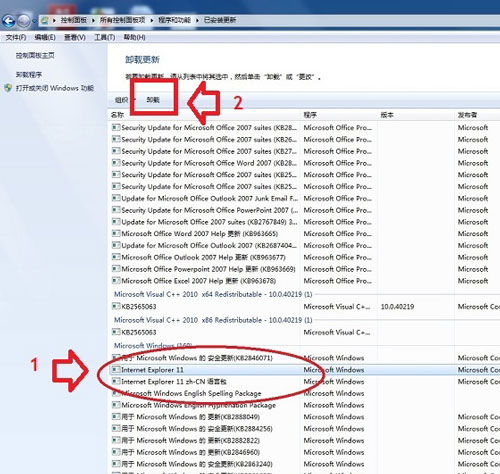Click icon of Word 2007 Help (KB963665) row

[x=116, y=233]
